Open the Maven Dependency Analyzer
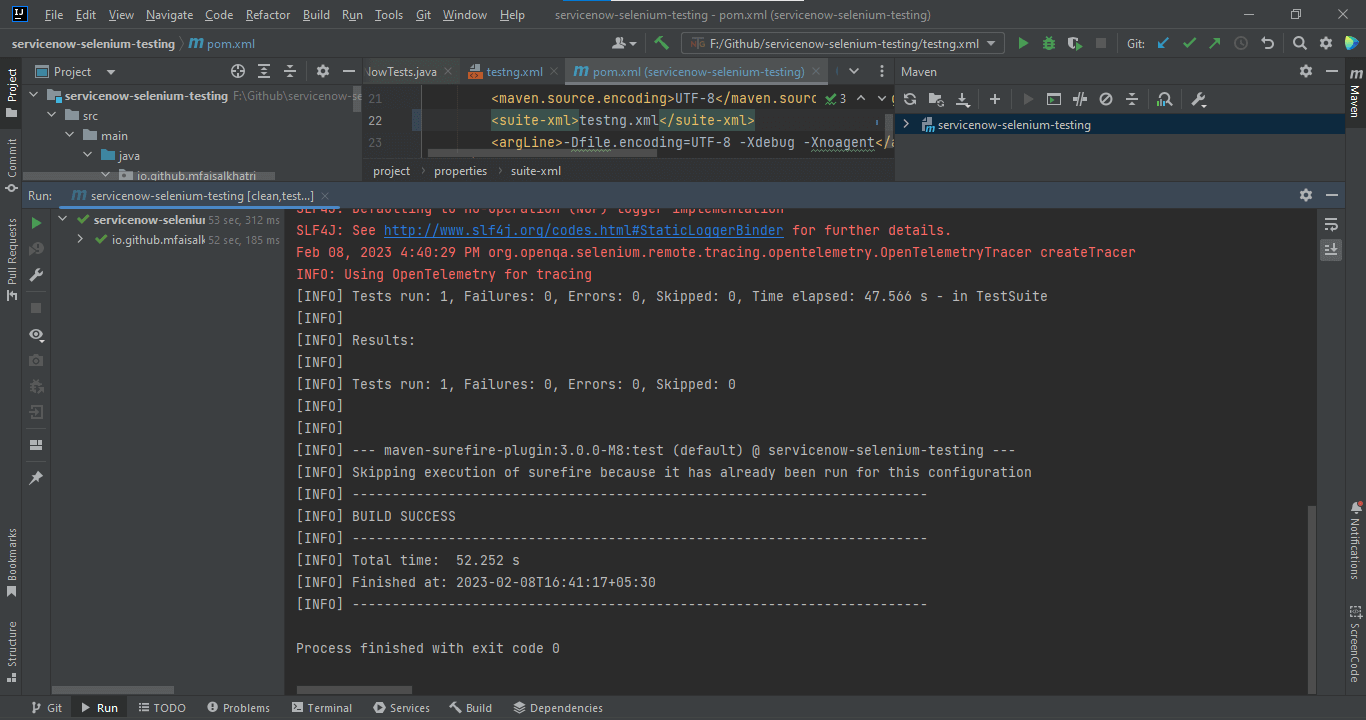The width and height of the screenshot is (1366, 720). 1164,98
